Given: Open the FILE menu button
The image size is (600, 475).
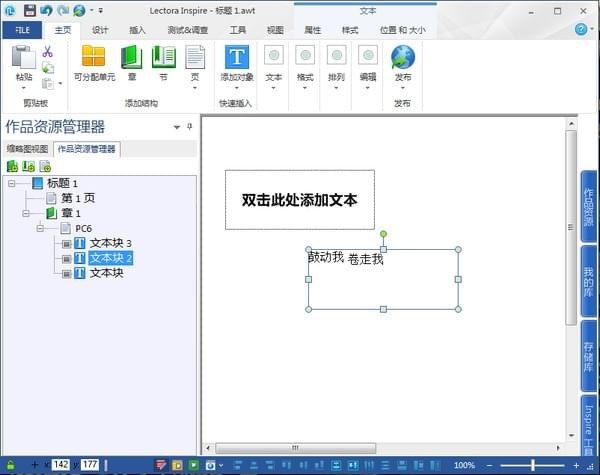Looking at the screenshot, I should 22,30.
